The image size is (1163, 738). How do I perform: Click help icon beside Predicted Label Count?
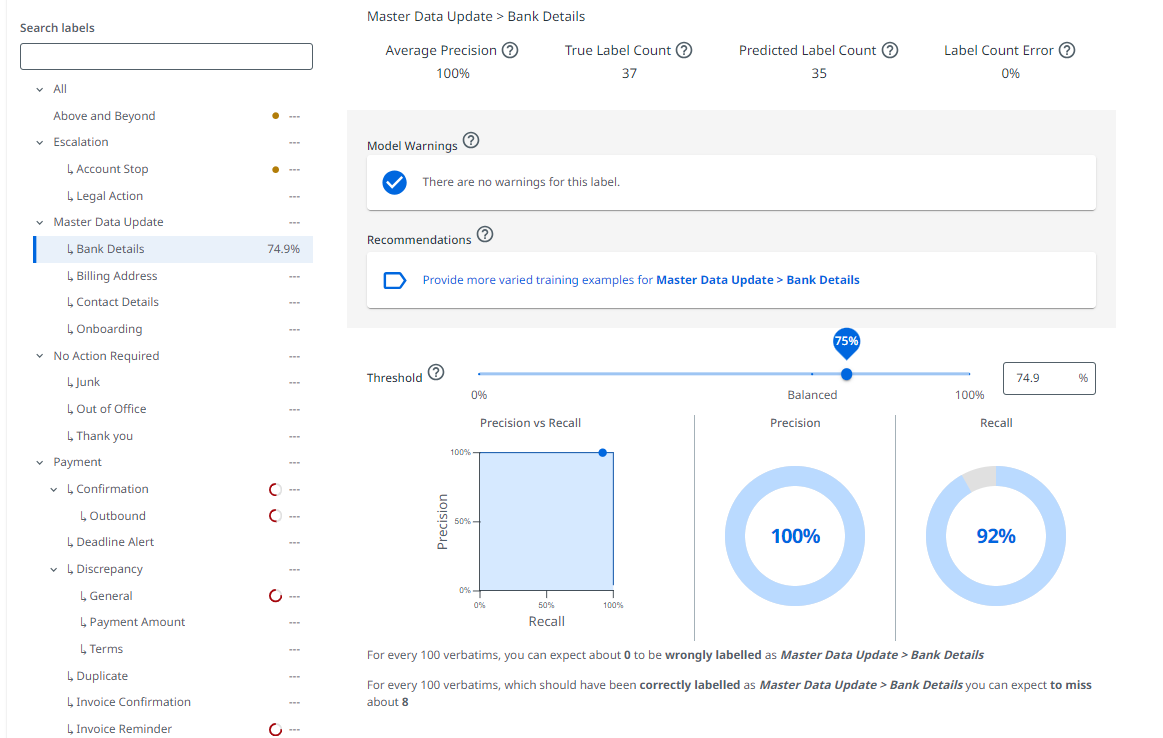889,50
